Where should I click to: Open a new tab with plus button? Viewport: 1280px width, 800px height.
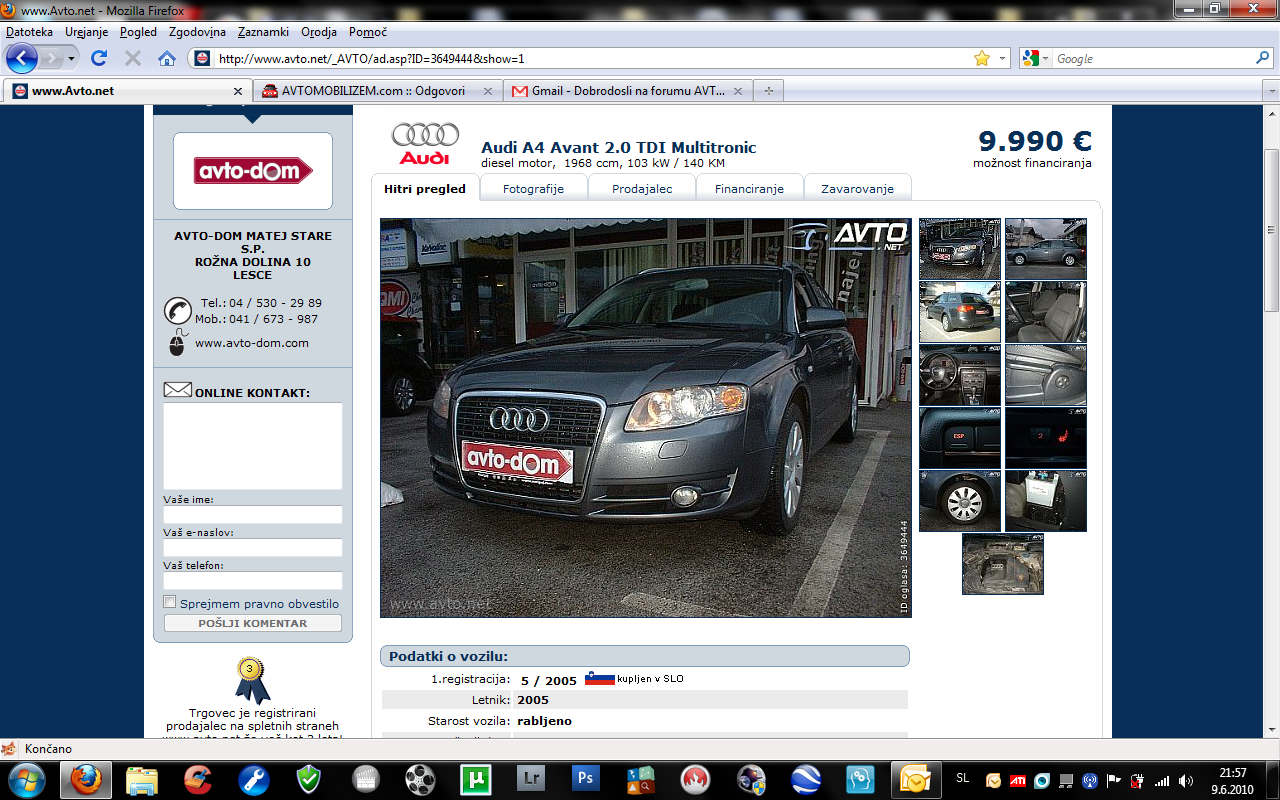click(x=769, y=91)
